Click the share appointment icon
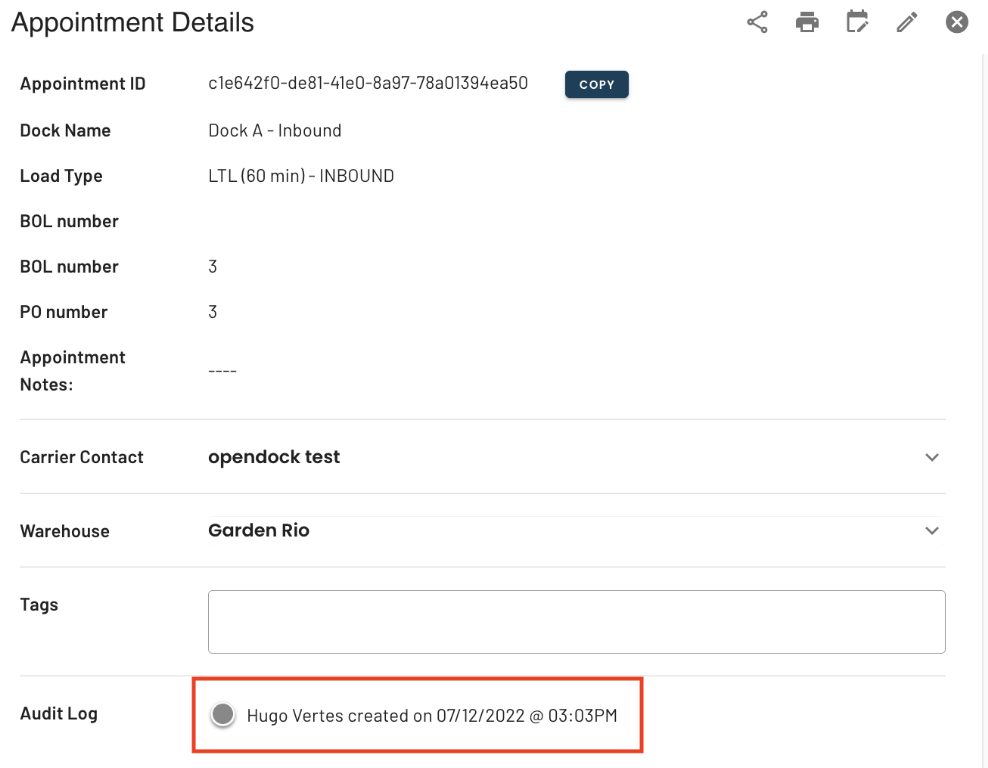988x768 pixels. tap(757, 22)
